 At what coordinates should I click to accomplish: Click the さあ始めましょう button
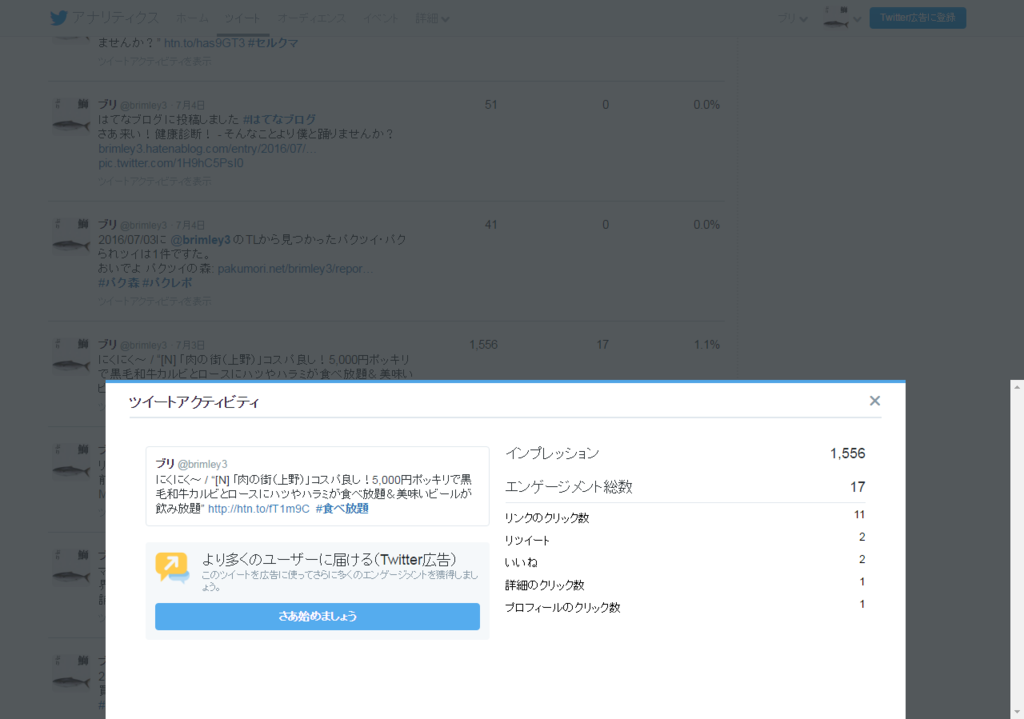tap(317, 616)
